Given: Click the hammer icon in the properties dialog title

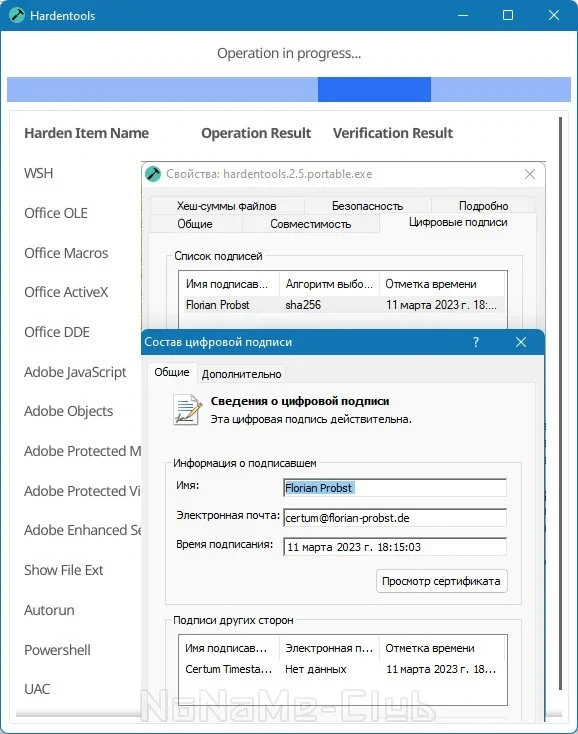Looking at the screenshot, I should pyautogui.click(x=153, y=174).
